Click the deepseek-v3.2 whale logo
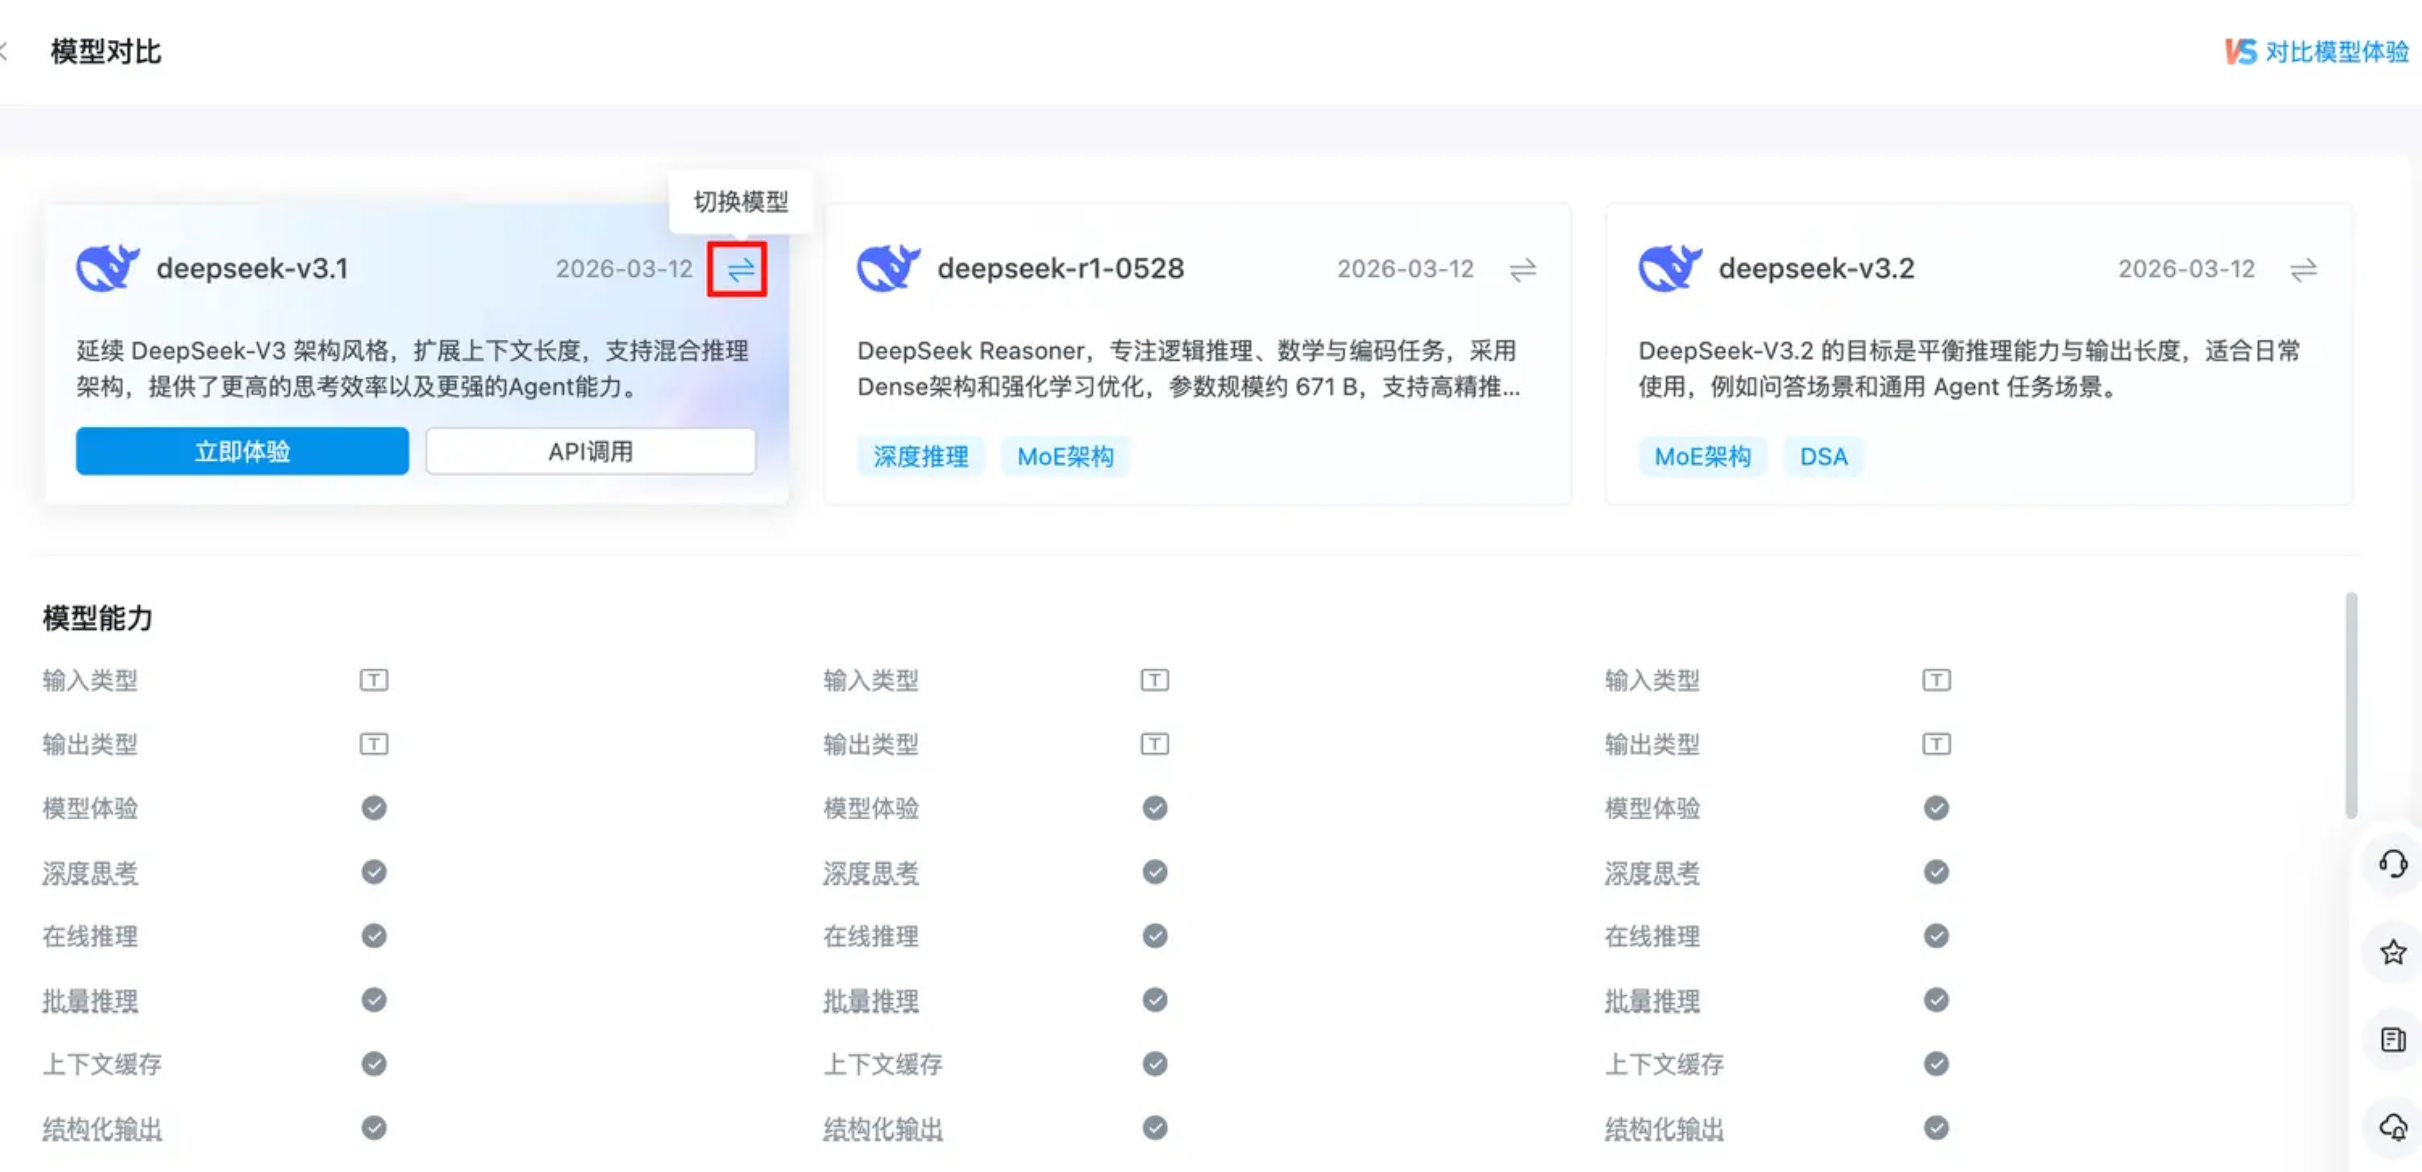The height and width of the screenshot is (1172, 2422). pyautogui.click(x=1669, y=268)
